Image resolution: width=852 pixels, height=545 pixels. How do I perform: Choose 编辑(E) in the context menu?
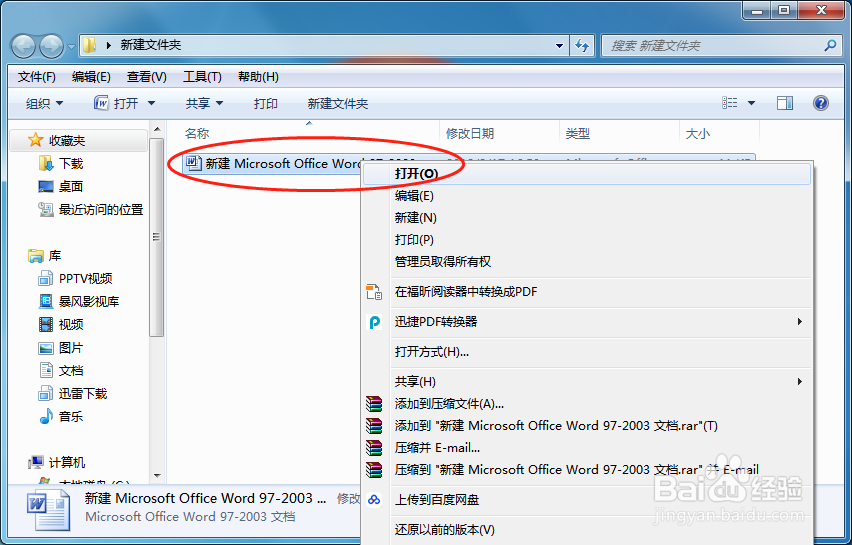[587, 196]
